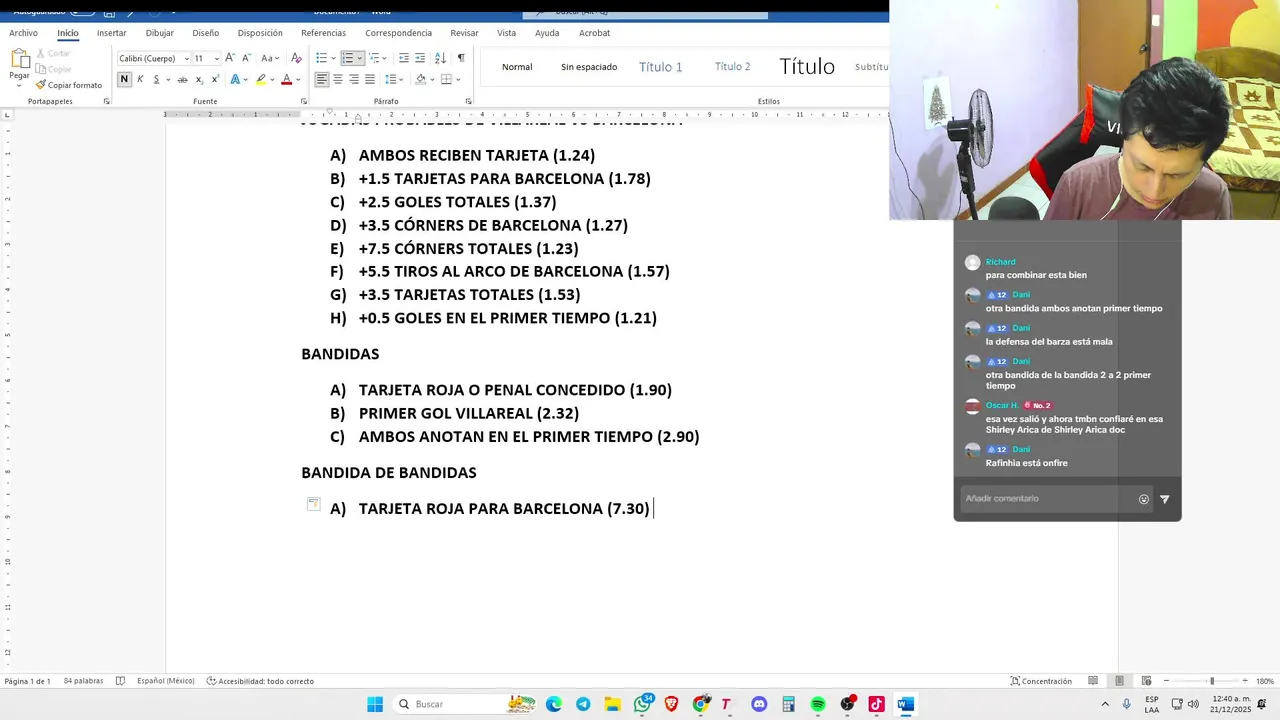The image size is (1280, 720).
Task: Apply the large Título style
Action: [807, 67]
